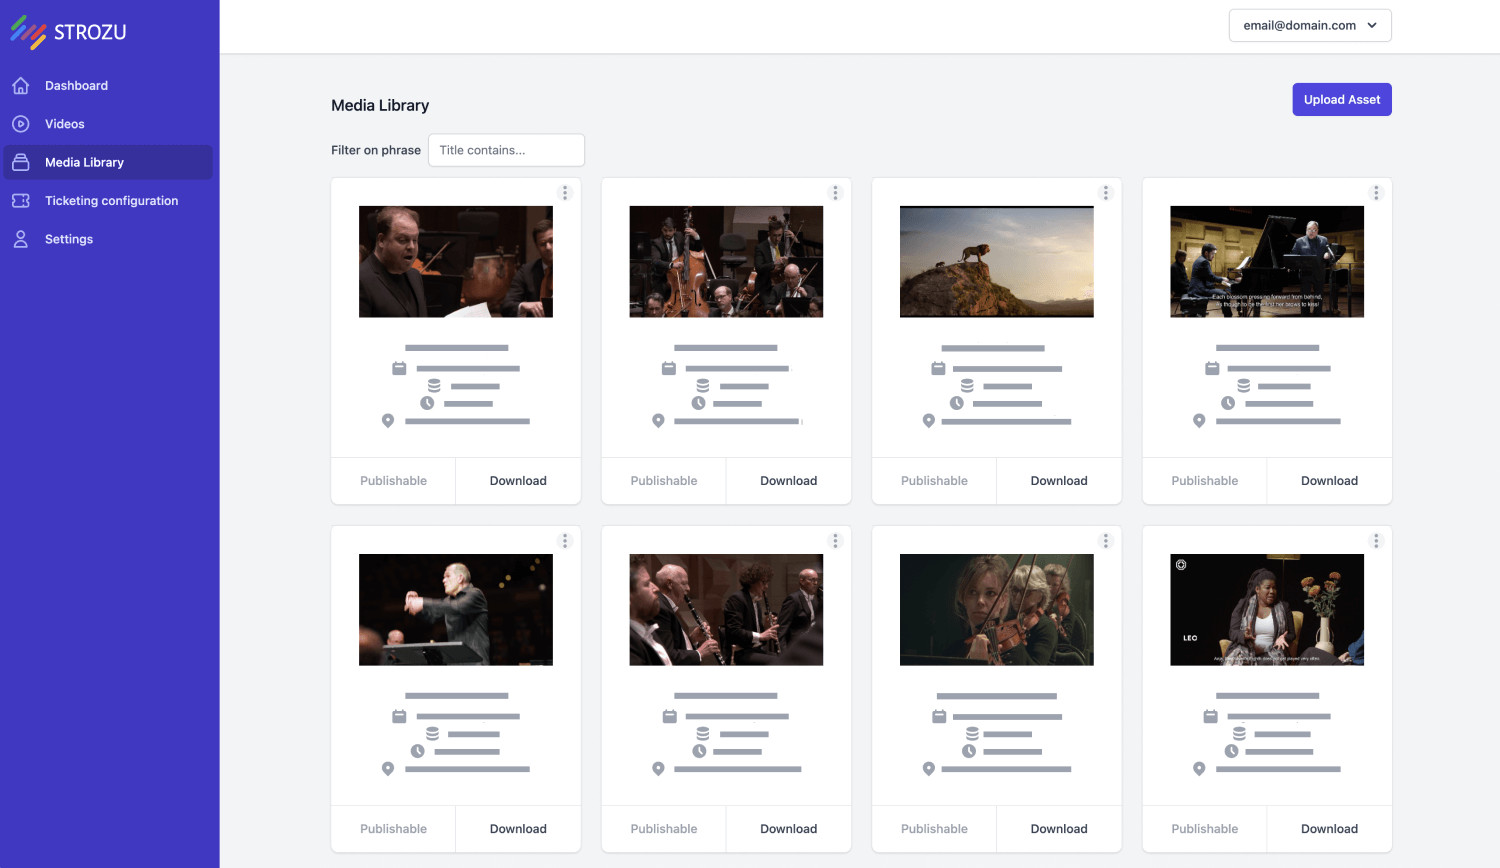Click the Dashboard home icon
The image size is (1500, 868).
pos(21,86)
